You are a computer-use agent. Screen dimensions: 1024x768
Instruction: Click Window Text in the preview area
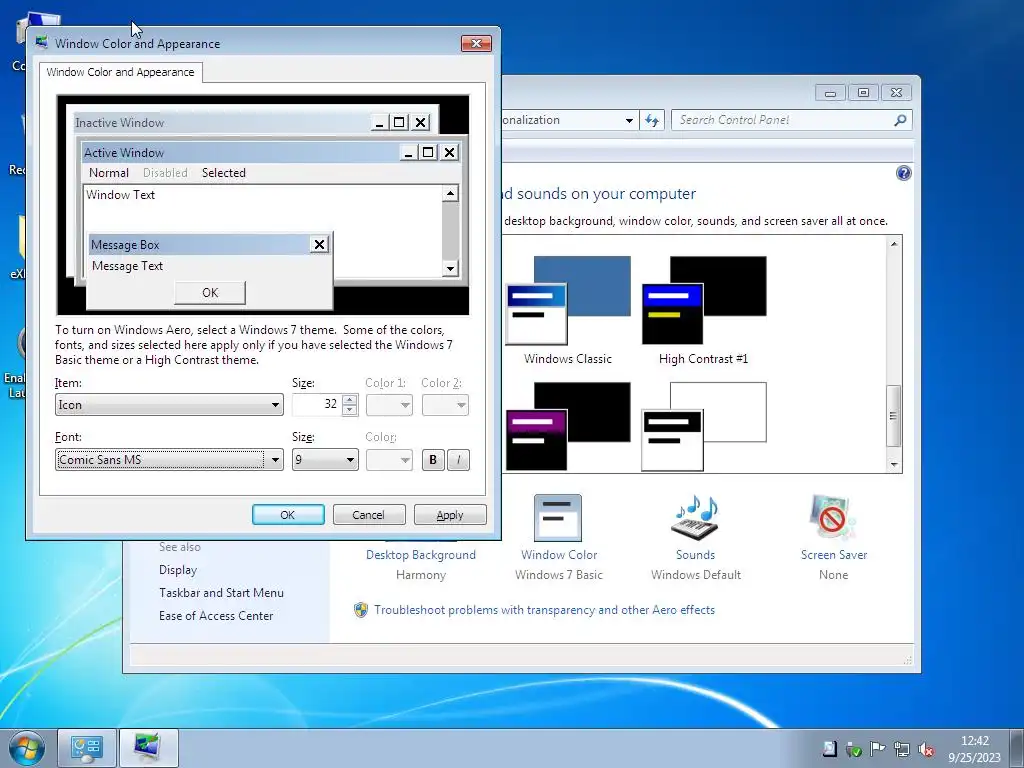coord(121,195)
